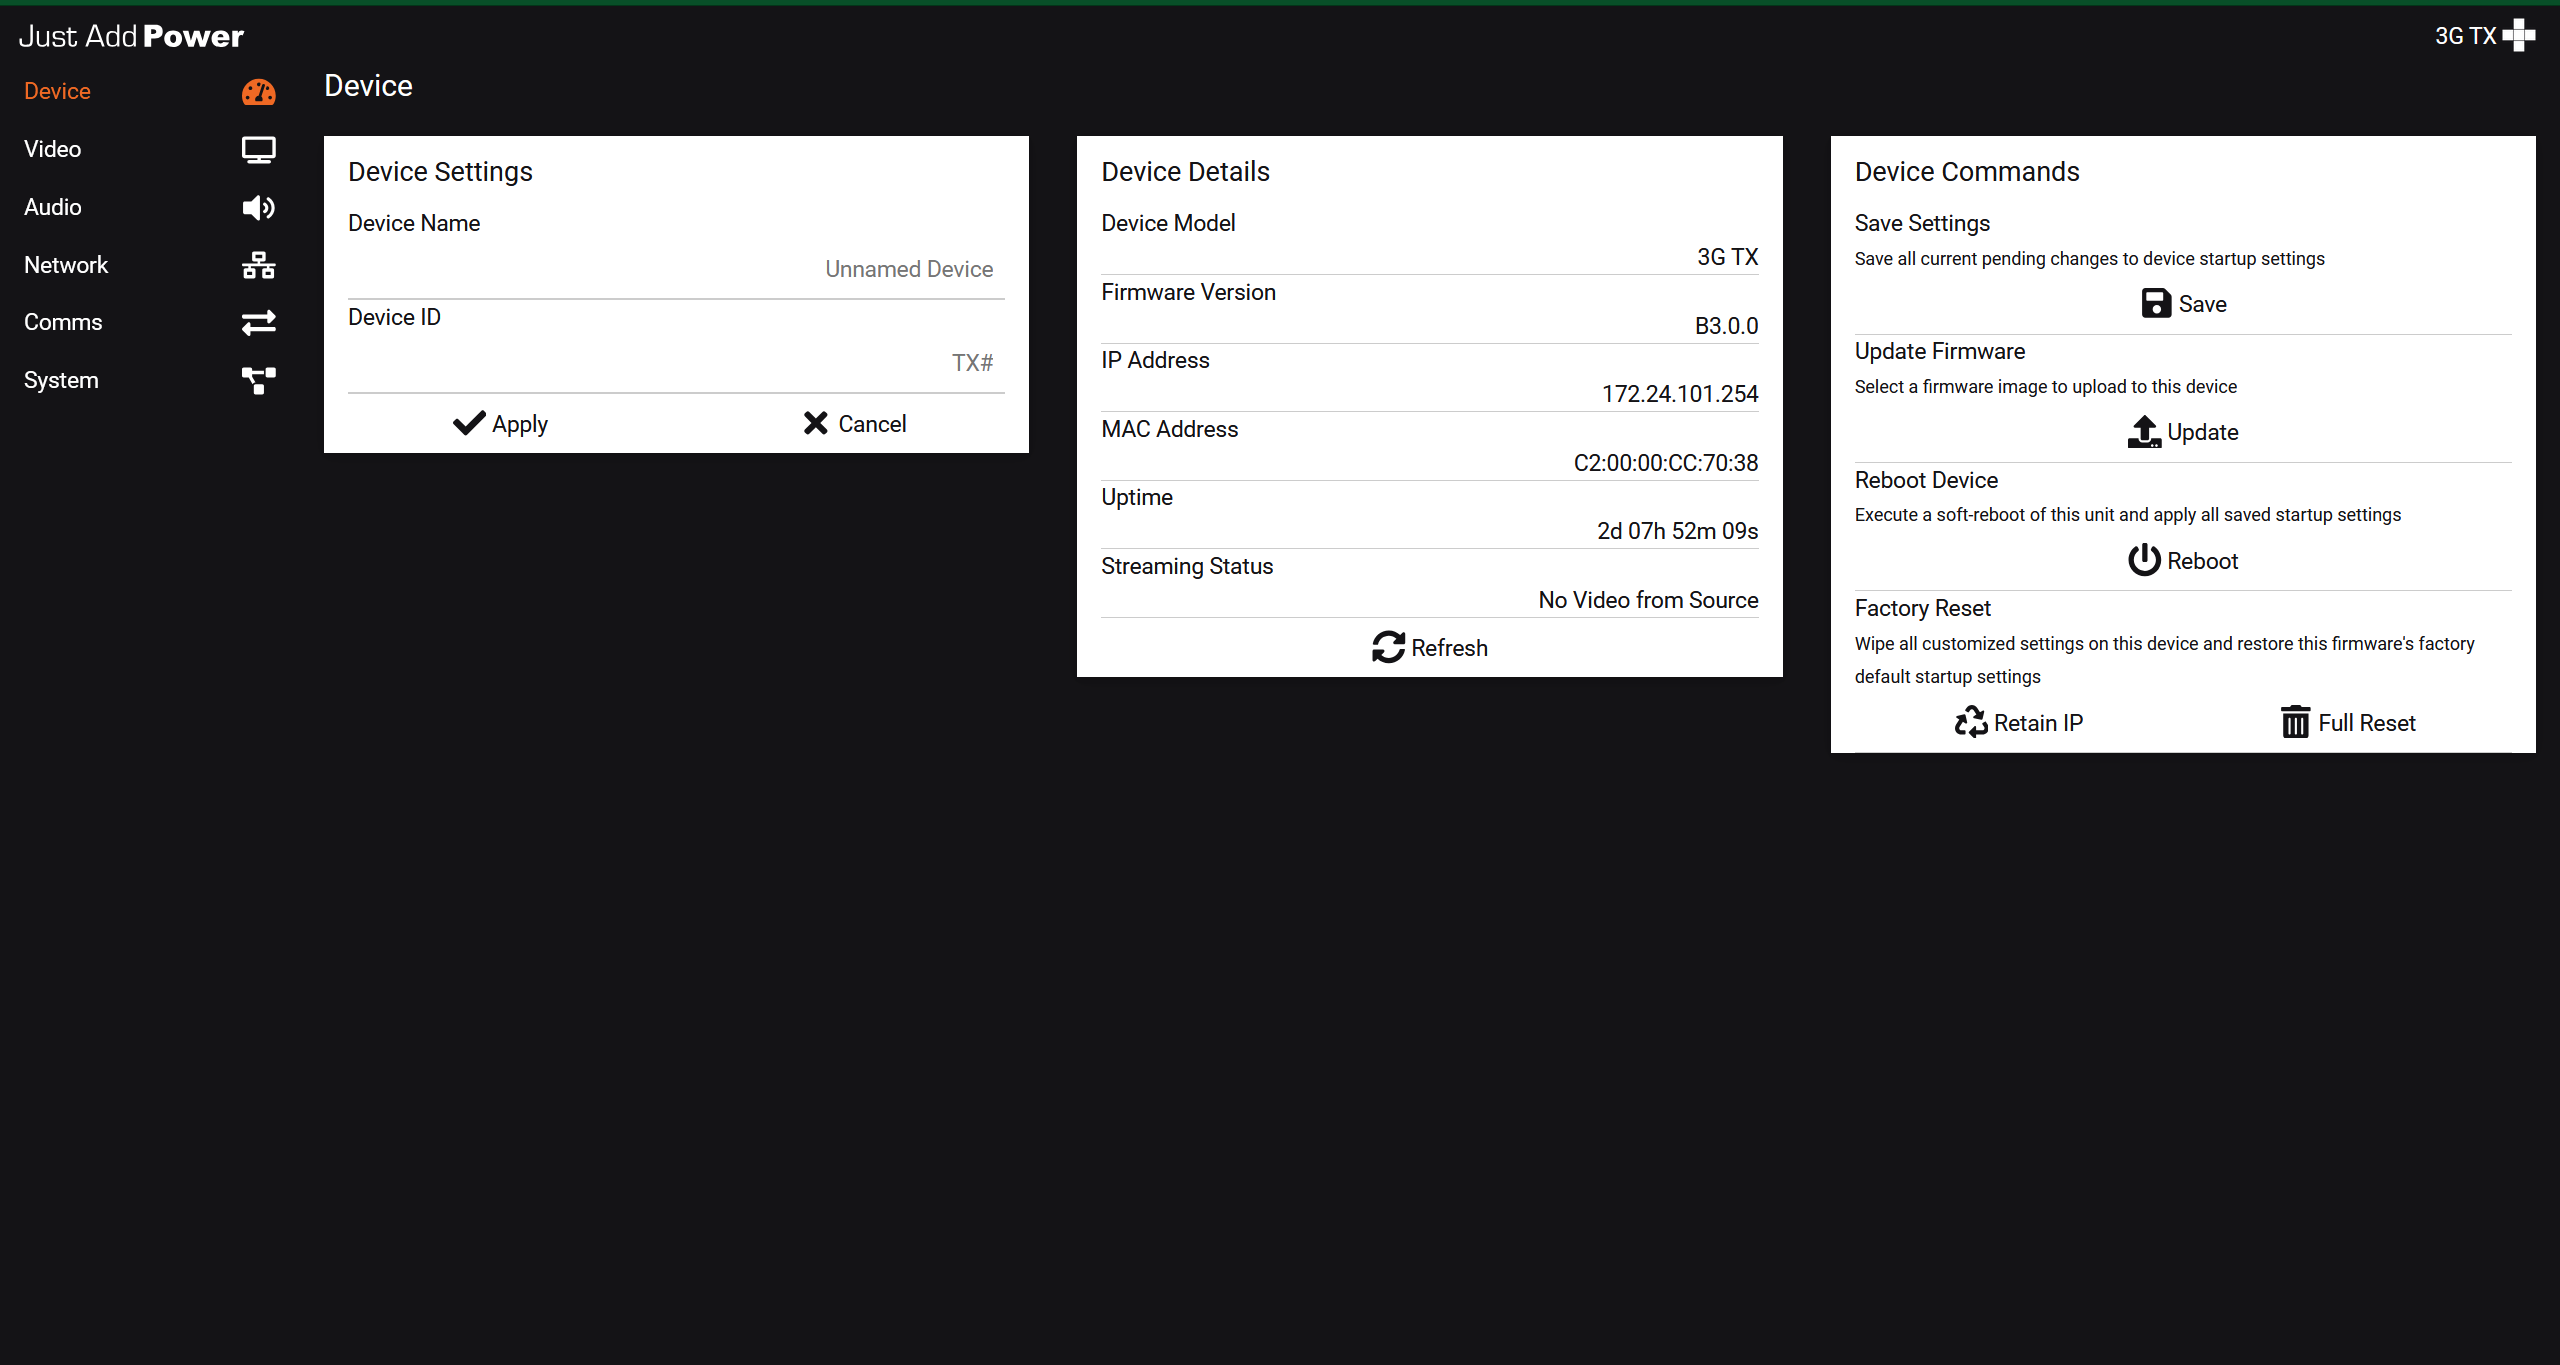
Task: Perform a Full Reset
Action: [2347, 722]
